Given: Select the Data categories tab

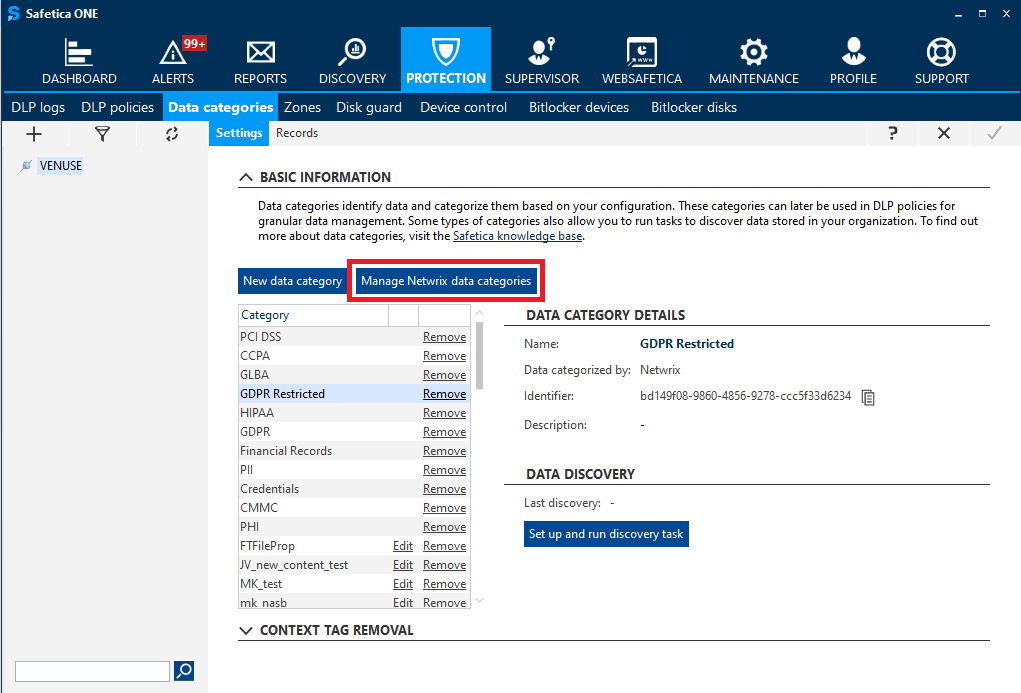Looking at the screenshot, I should [221, 107].
